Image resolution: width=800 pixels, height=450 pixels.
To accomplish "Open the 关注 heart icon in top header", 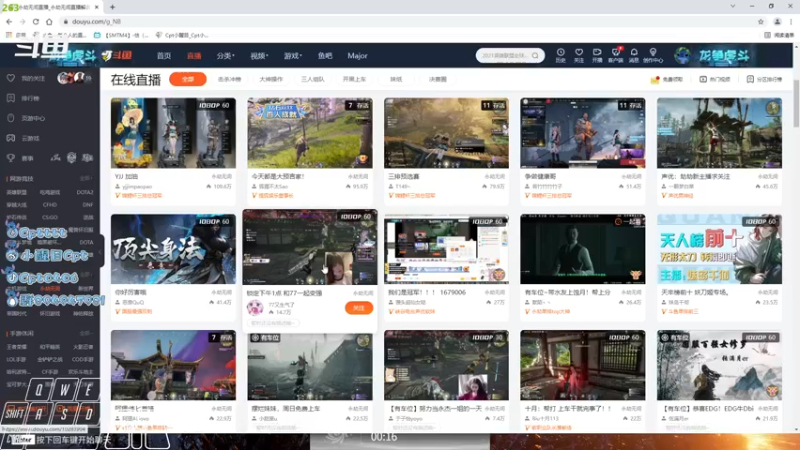I will pos(579,55).
